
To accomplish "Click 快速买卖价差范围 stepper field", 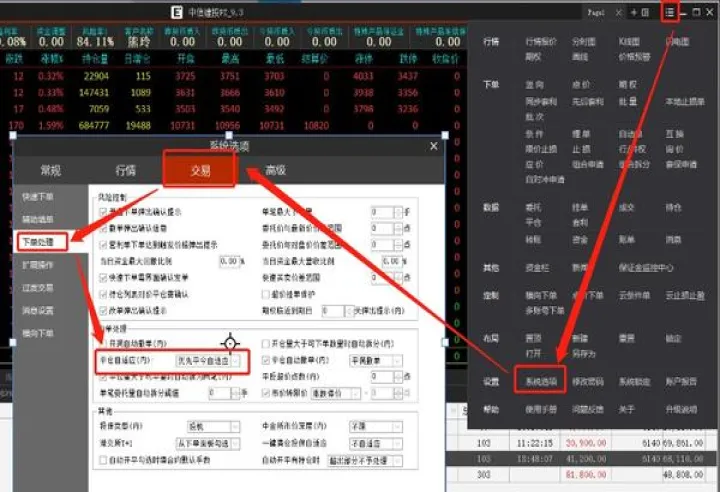I will tap(387, 277).
